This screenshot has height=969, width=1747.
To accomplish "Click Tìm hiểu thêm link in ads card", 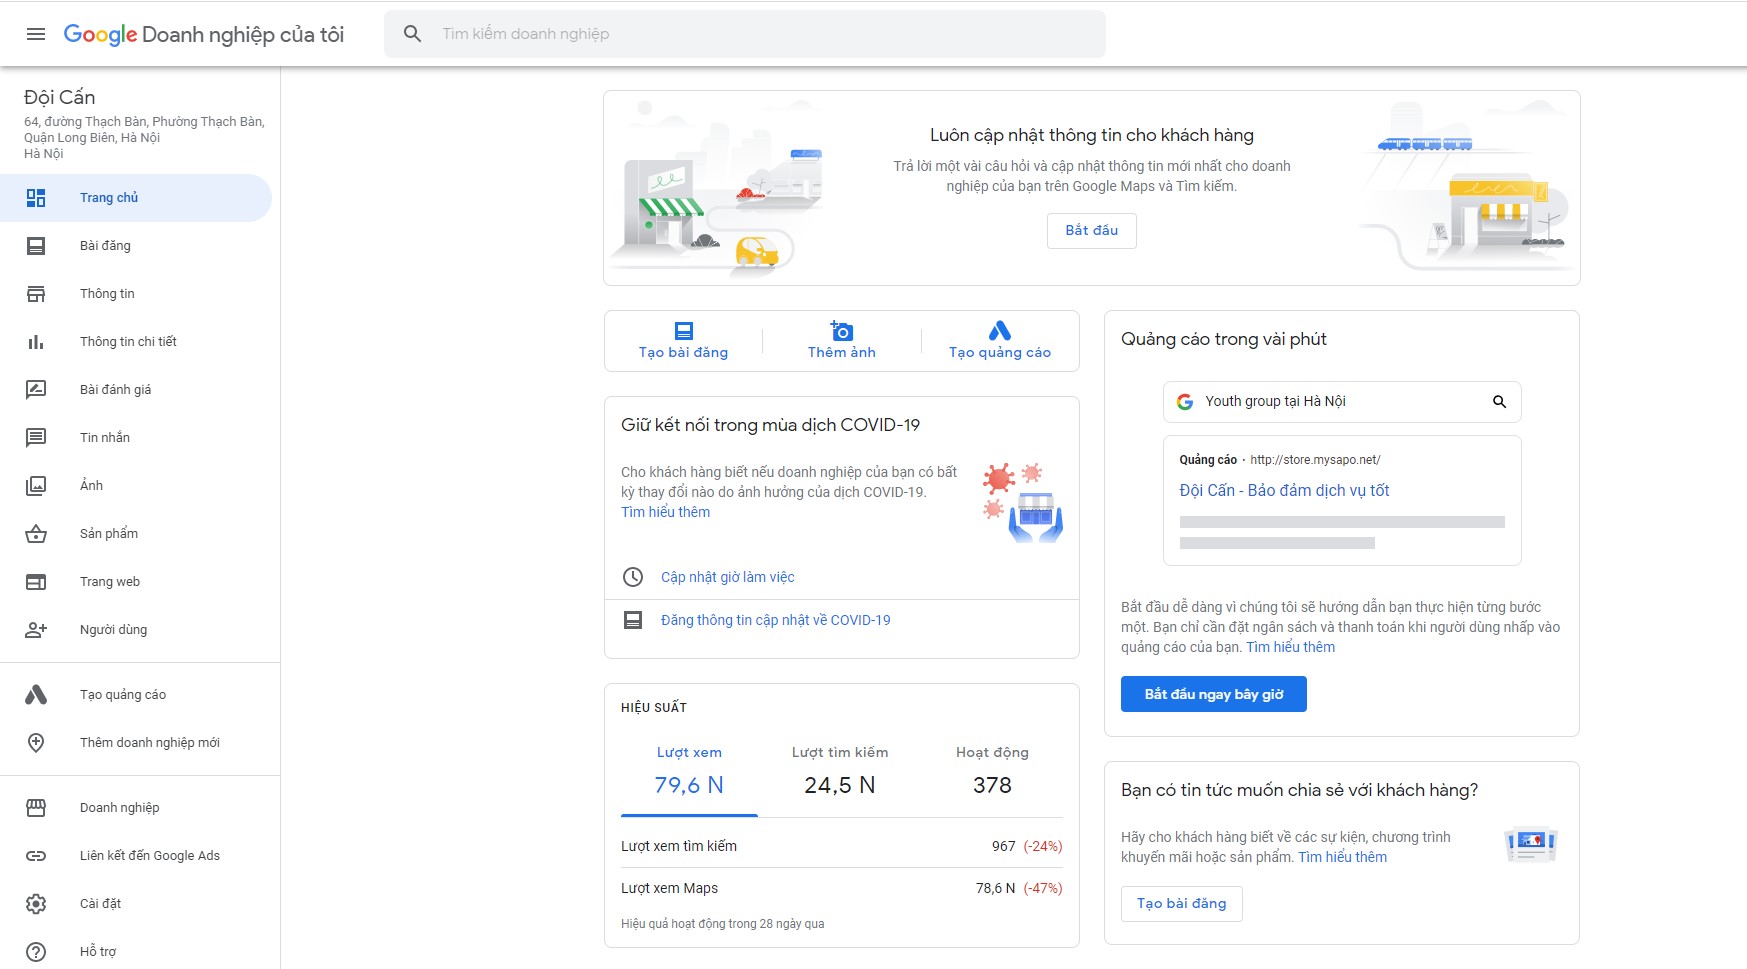I will (x=1290, y=647).
